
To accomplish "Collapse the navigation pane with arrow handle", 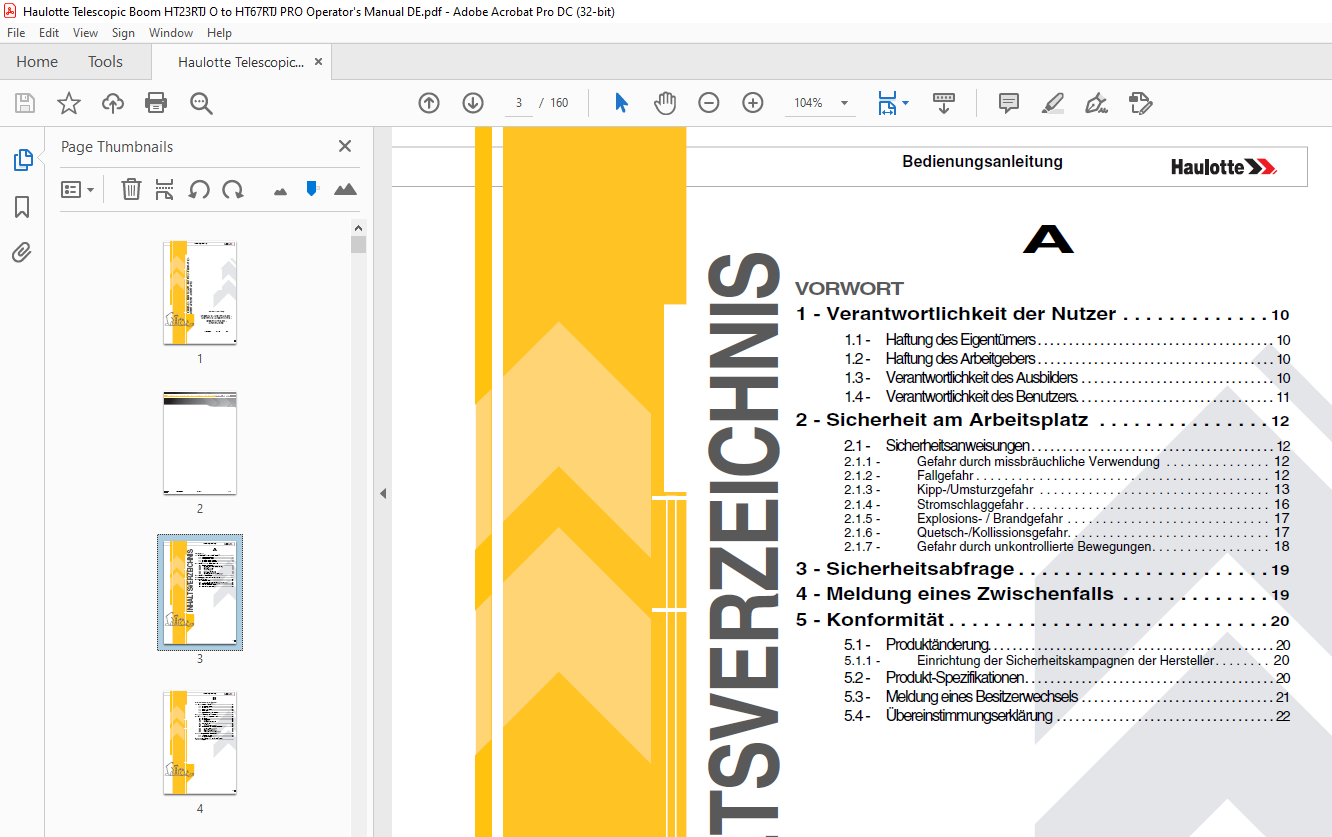I will 383,493.
